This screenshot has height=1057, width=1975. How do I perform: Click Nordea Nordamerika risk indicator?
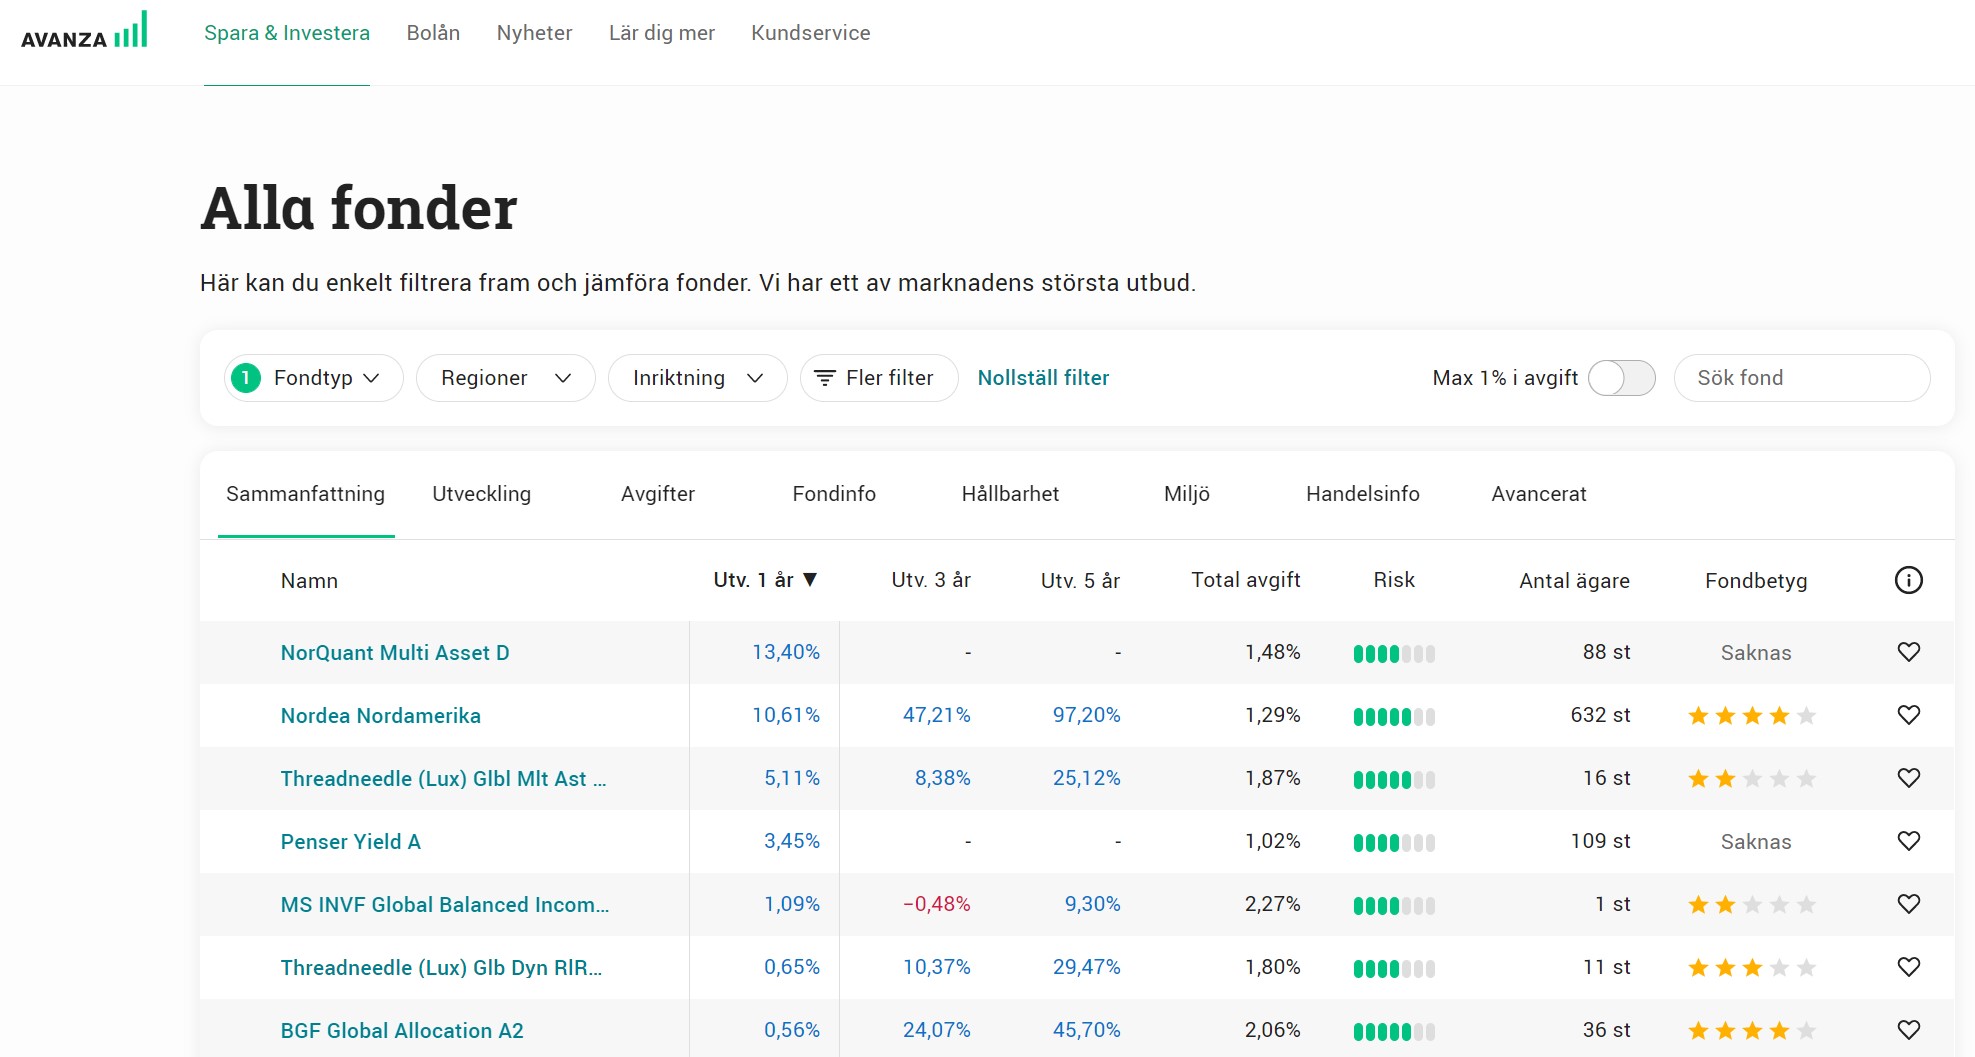(x=1394, y=717)
